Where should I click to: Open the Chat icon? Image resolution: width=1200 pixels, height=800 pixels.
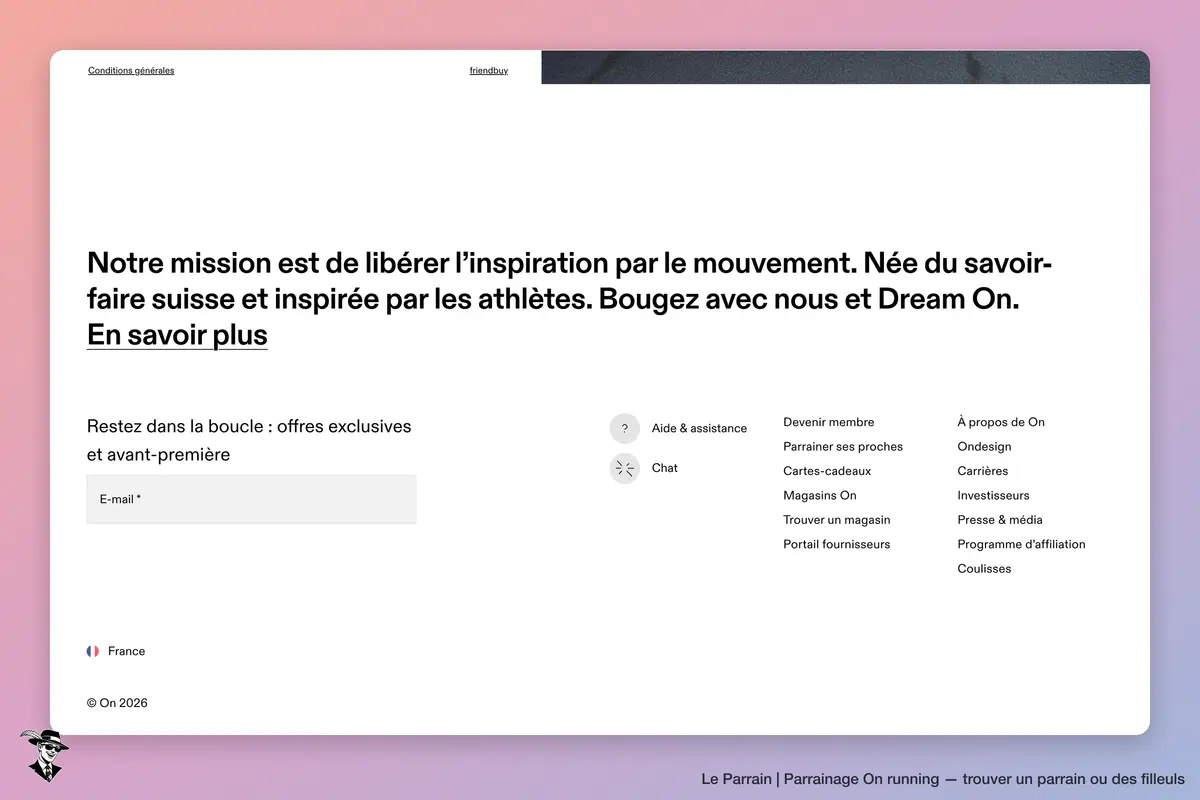click(x=624, y=468)
